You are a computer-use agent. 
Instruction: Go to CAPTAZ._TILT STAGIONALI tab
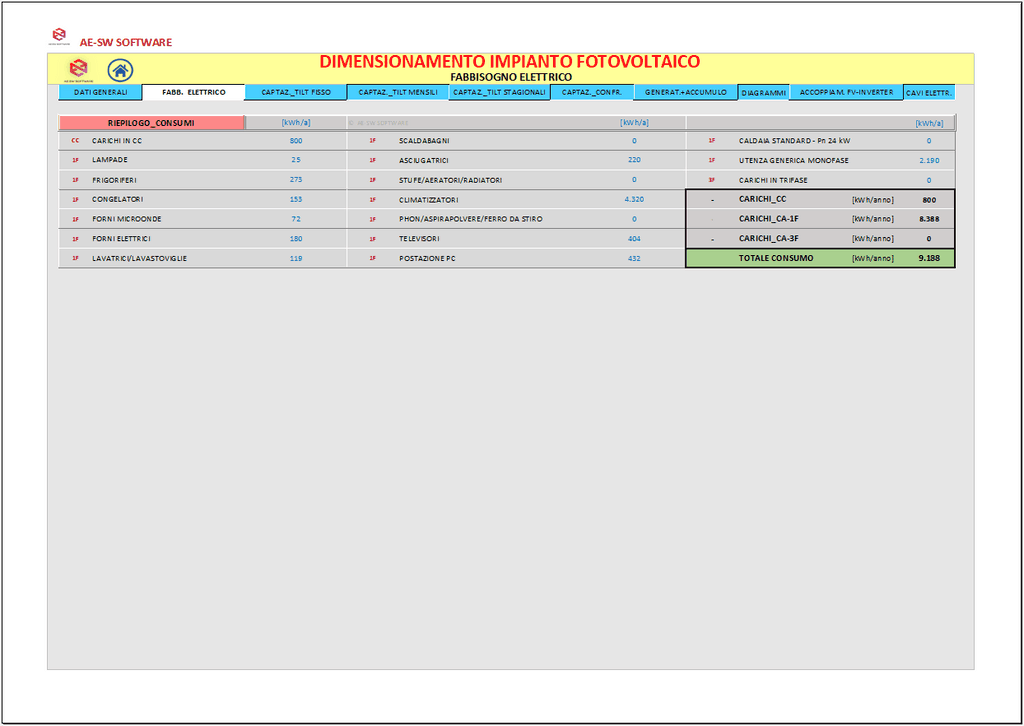[x=499, y=92]
